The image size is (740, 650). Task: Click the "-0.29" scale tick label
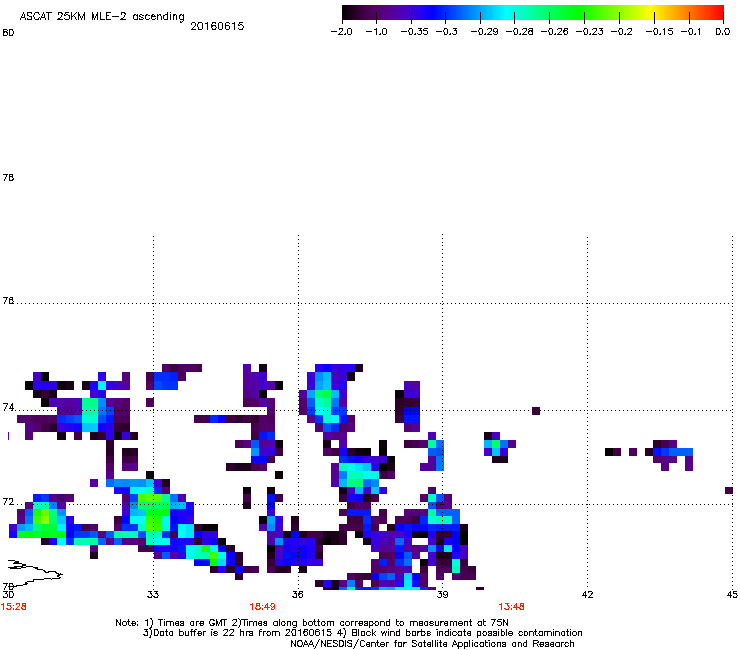[484, 32]
